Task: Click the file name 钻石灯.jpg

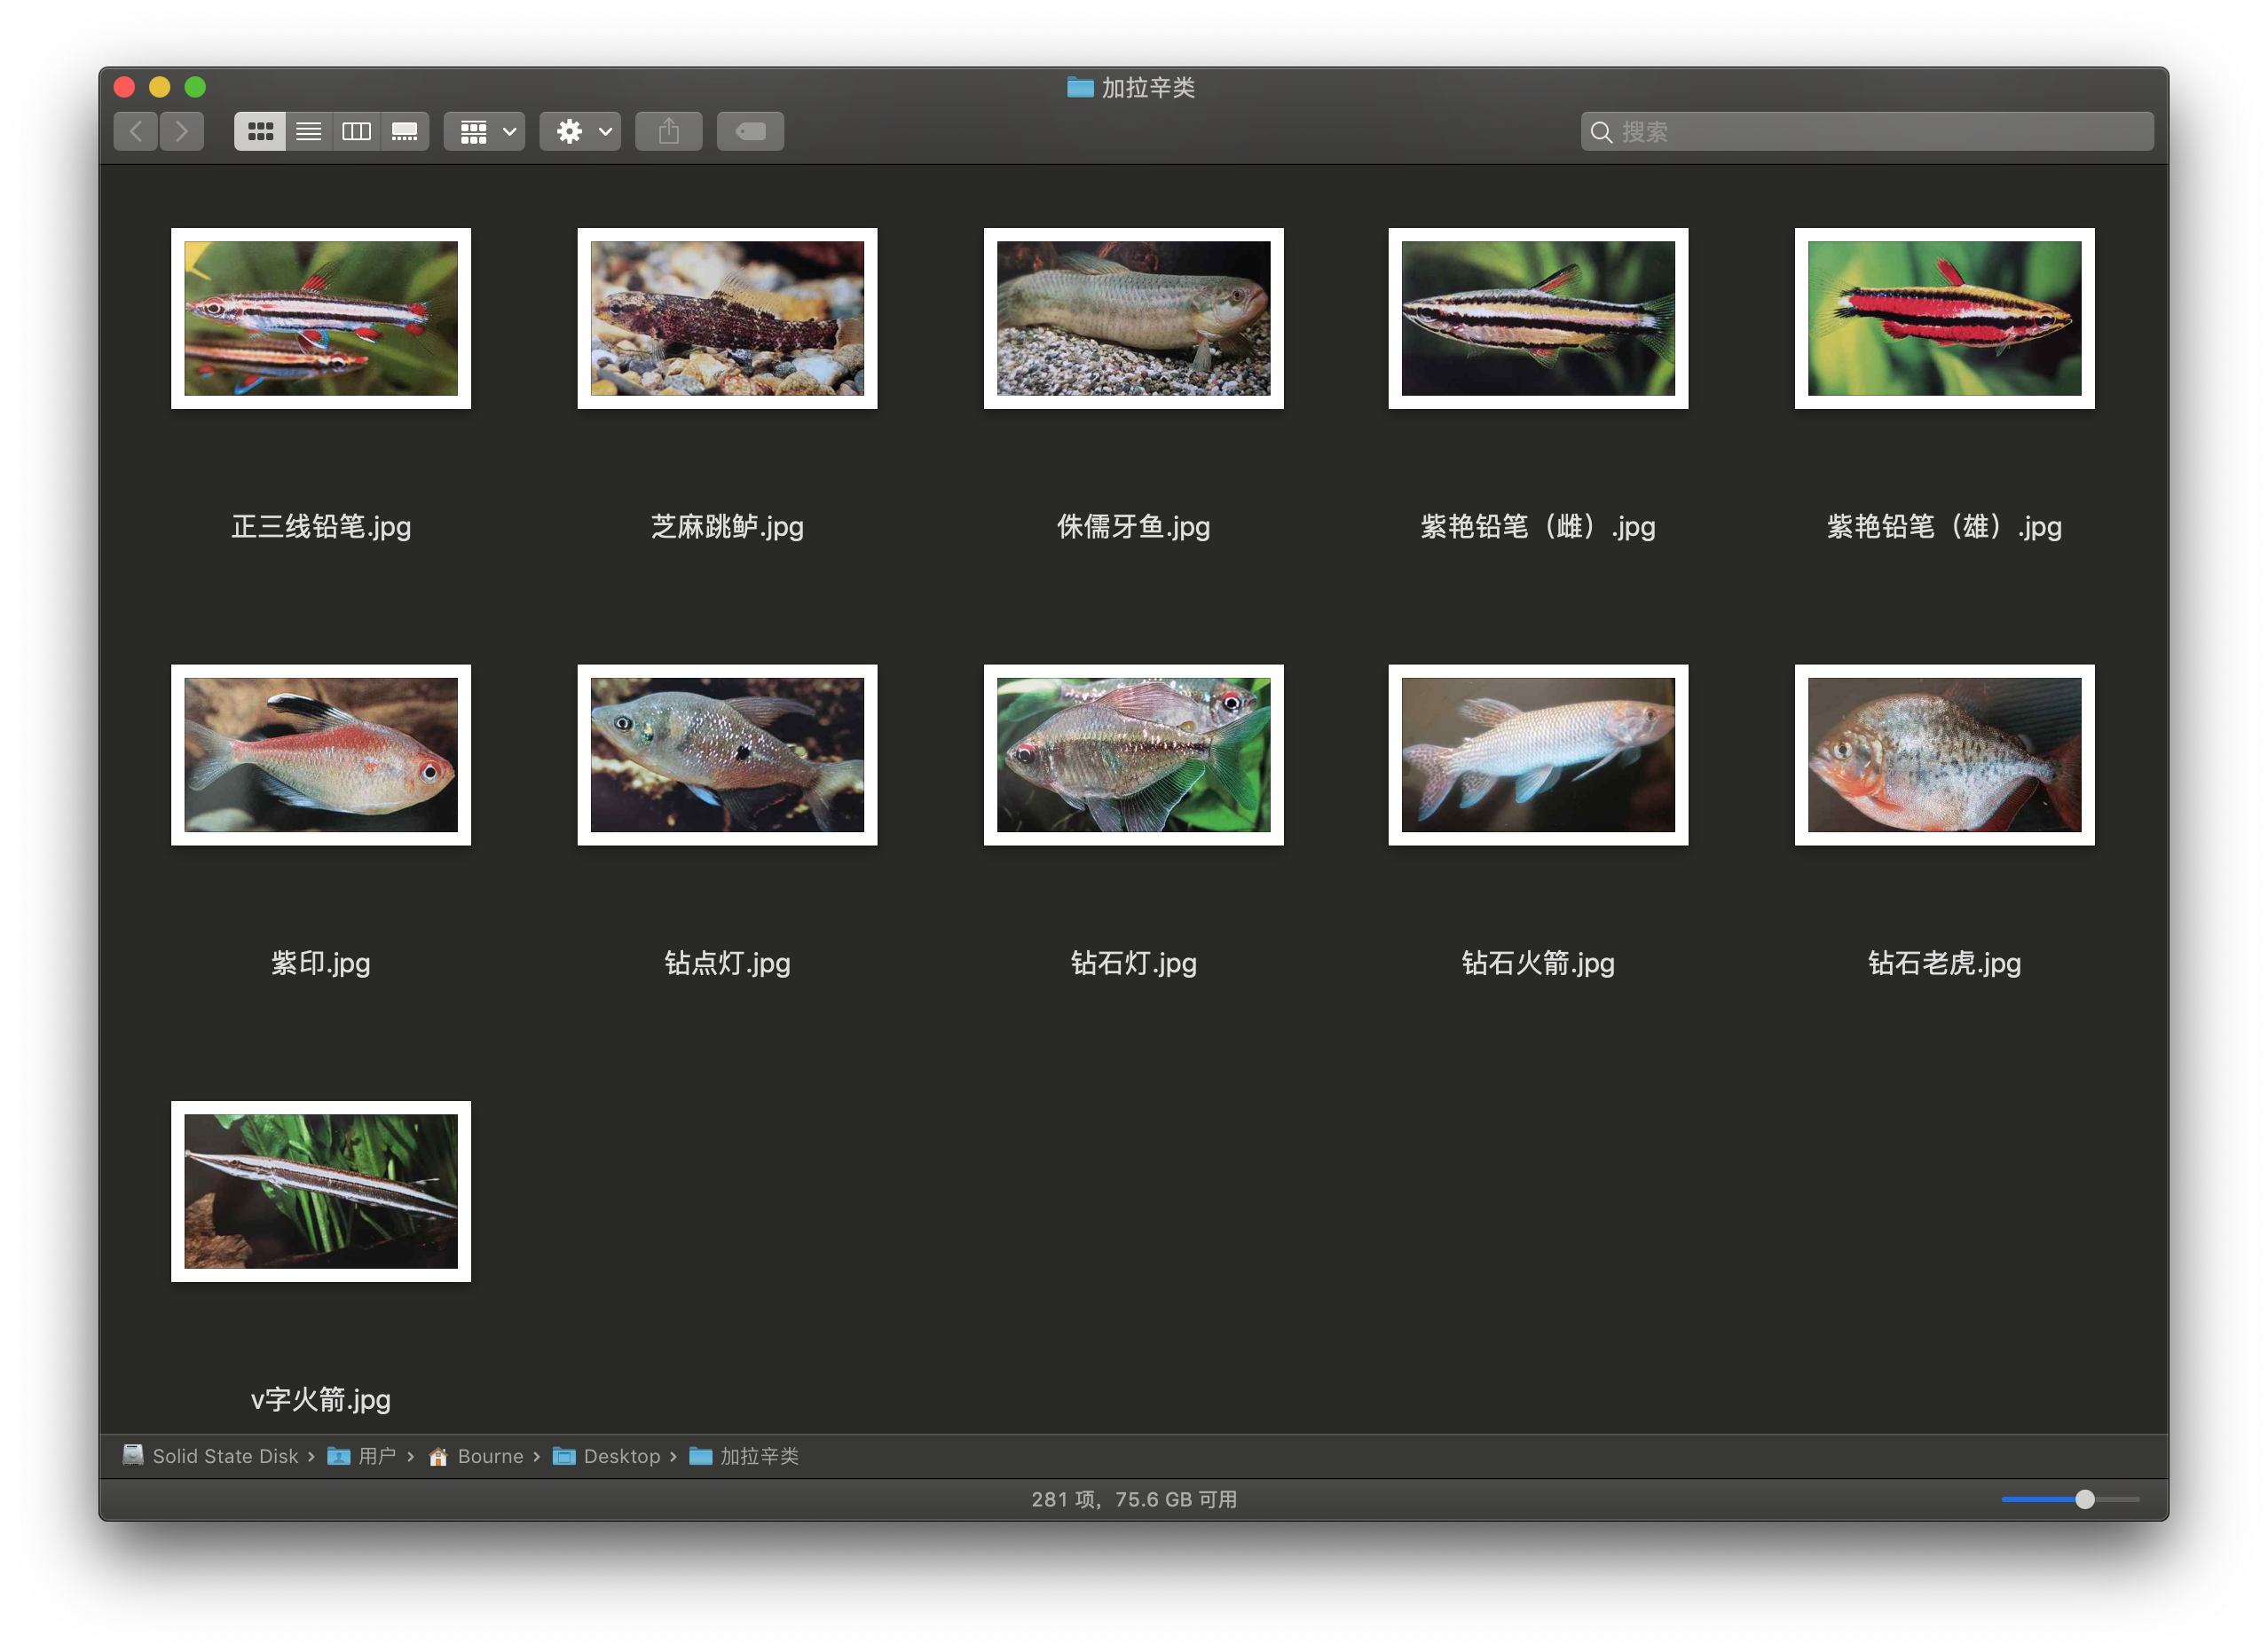Action: tap(1133, 964)
